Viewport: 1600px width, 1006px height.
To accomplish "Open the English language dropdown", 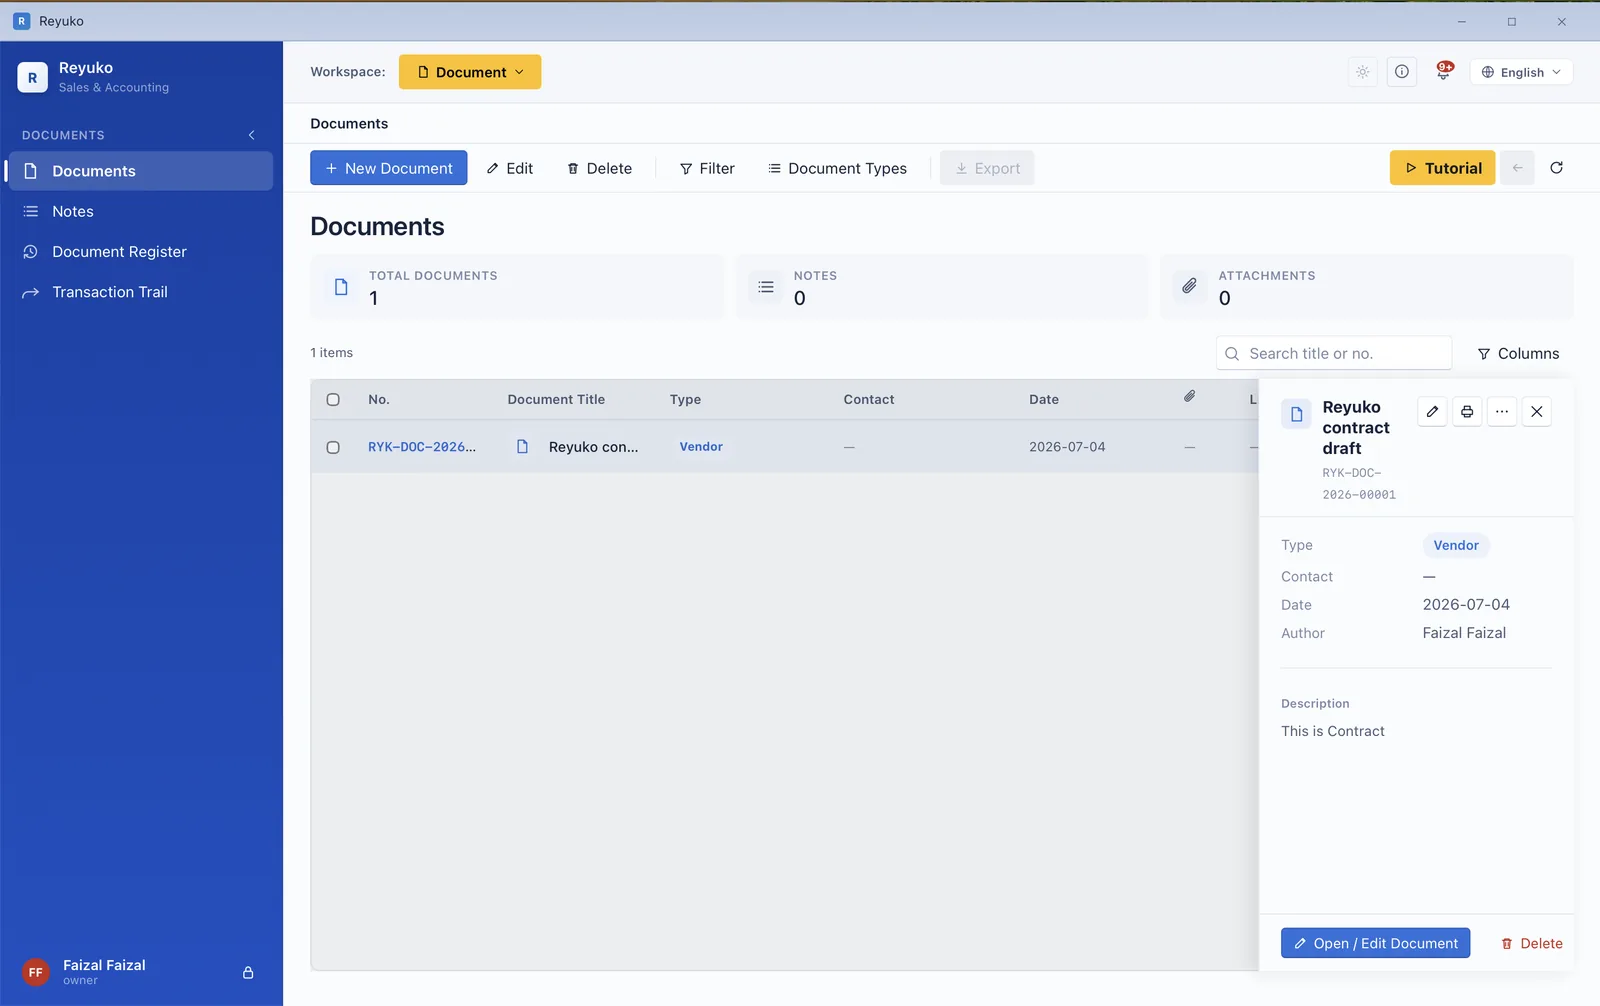I will pyautogui.click(x=1521, y=72).
